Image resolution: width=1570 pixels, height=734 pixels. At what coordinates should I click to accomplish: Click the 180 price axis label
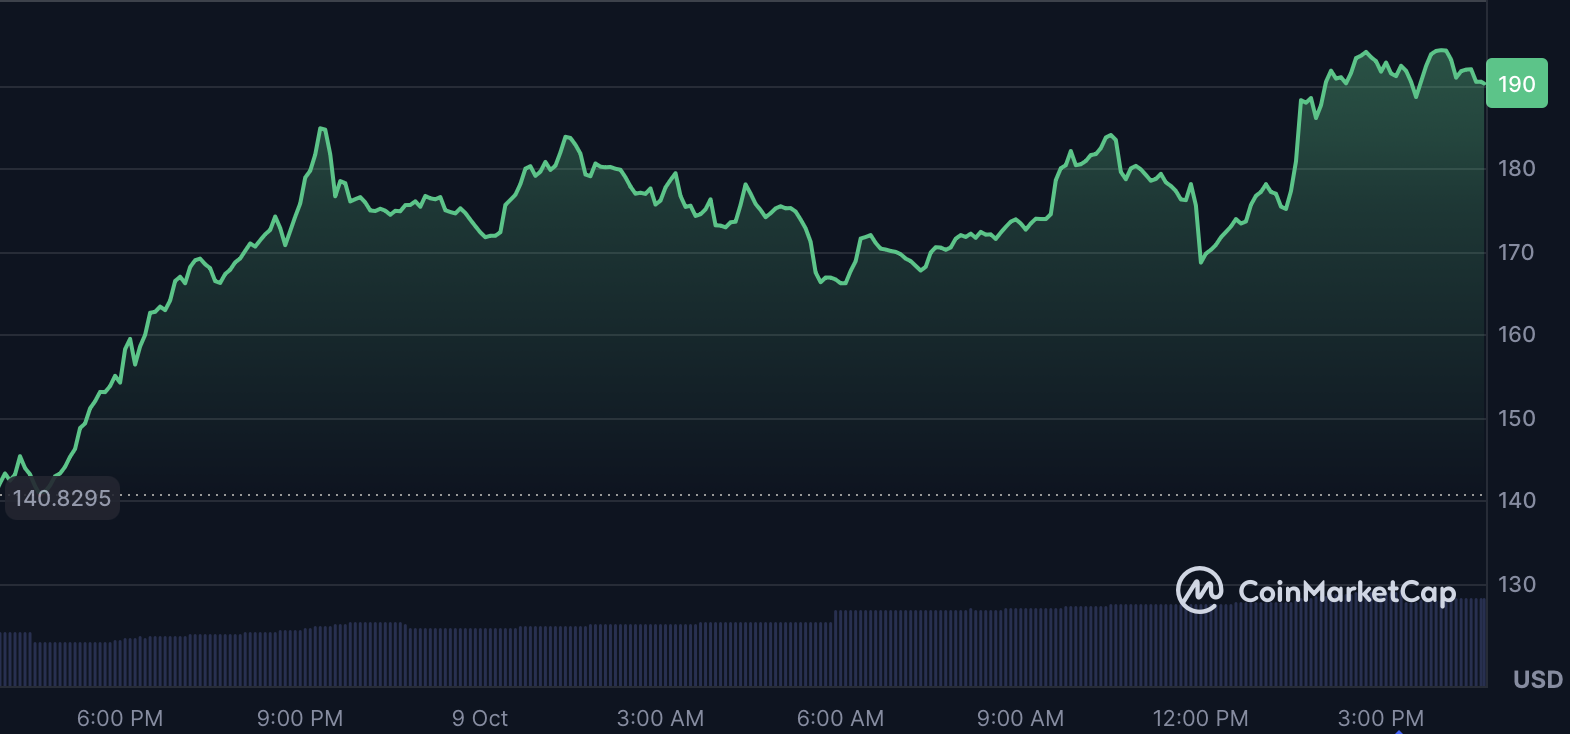tap(1516, 168)
